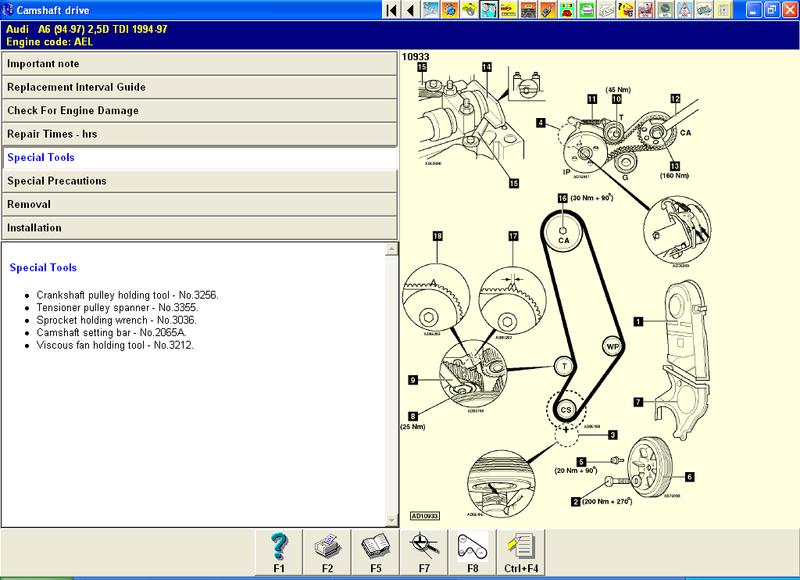The width and height of the screenshot is (800, 580).
Task: Click the previous page arrow in toolbar
Action: tap(408, 10)
